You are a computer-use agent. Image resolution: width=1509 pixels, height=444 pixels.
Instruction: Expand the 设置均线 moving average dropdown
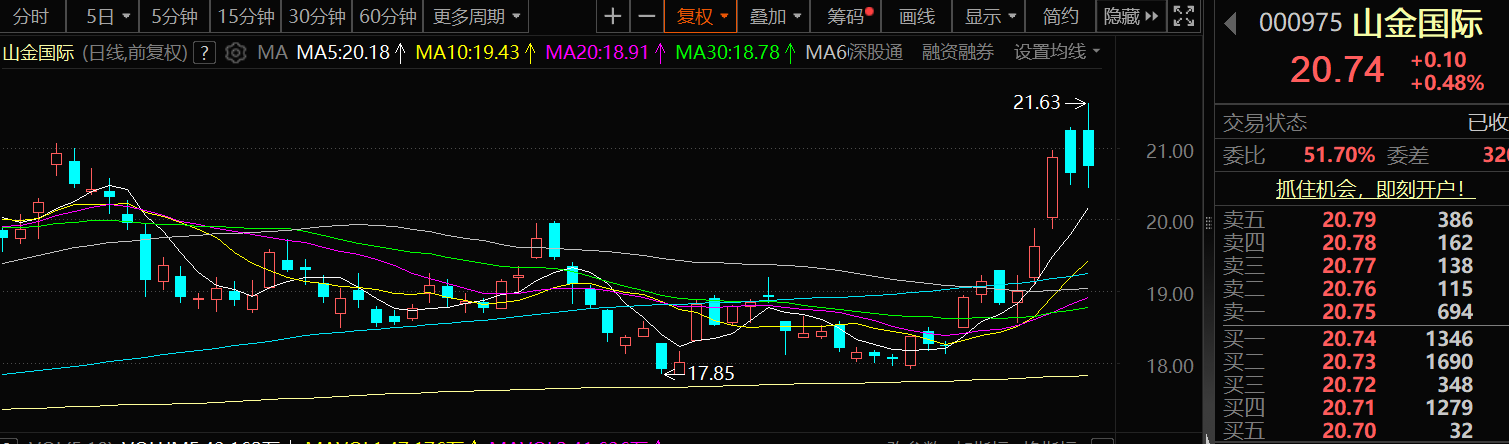coord(1057,52)
